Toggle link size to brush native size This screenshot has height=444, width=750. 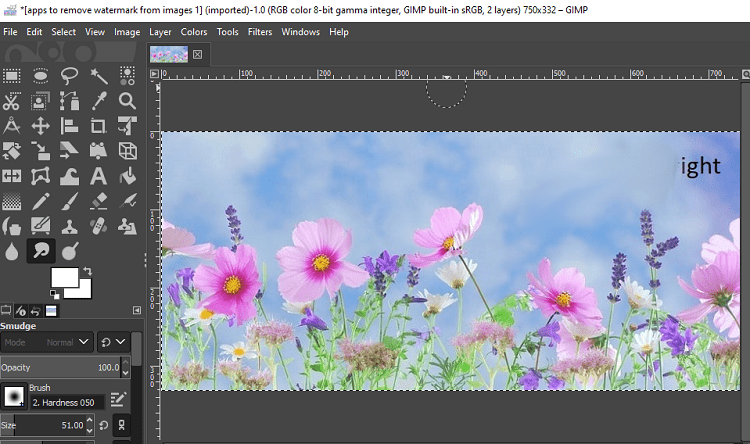pos(121,425)
